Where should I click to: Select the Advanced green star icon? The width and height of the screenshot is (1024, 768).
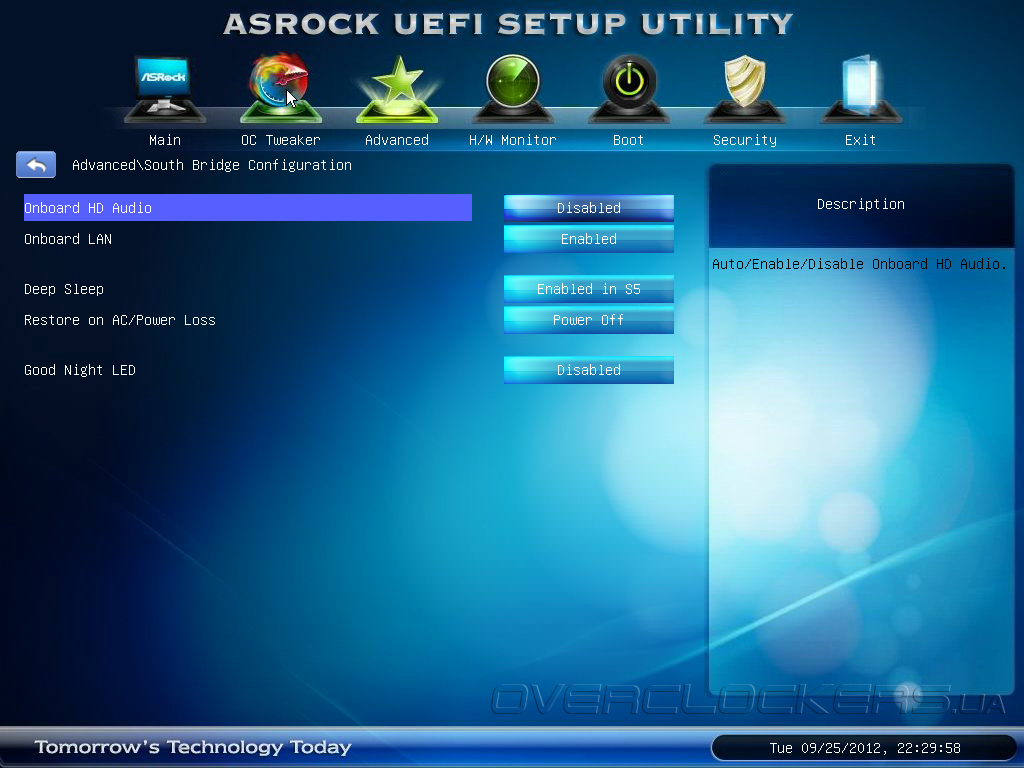tap(396, 89)
